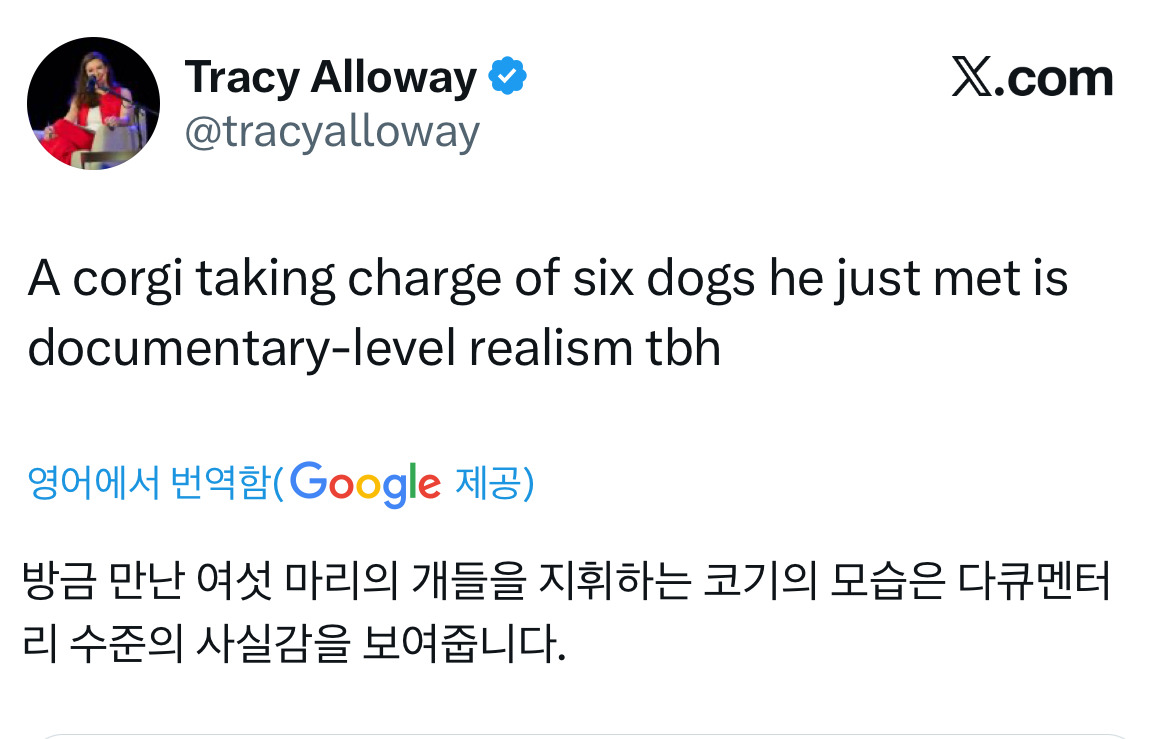The width and height of the screenshot is (1170, 739).
Task: Open the @tracyalloway handle link
Action: point(332,132)
